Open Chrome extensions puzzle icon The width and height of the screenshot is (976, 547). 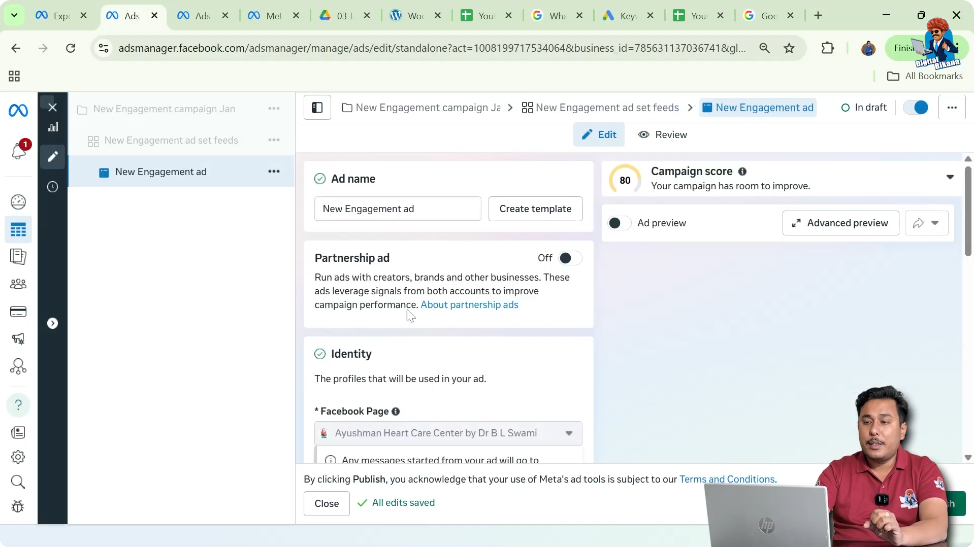827,48
